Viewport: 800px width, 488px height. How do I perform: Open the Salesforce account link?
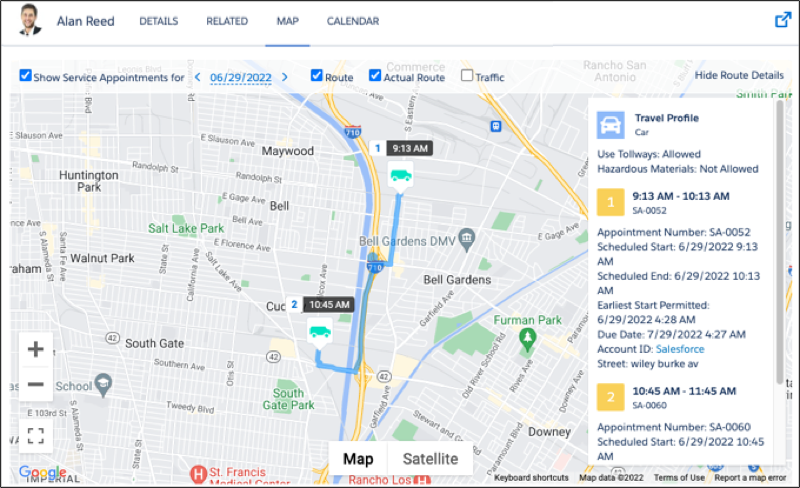pos(679,349)
